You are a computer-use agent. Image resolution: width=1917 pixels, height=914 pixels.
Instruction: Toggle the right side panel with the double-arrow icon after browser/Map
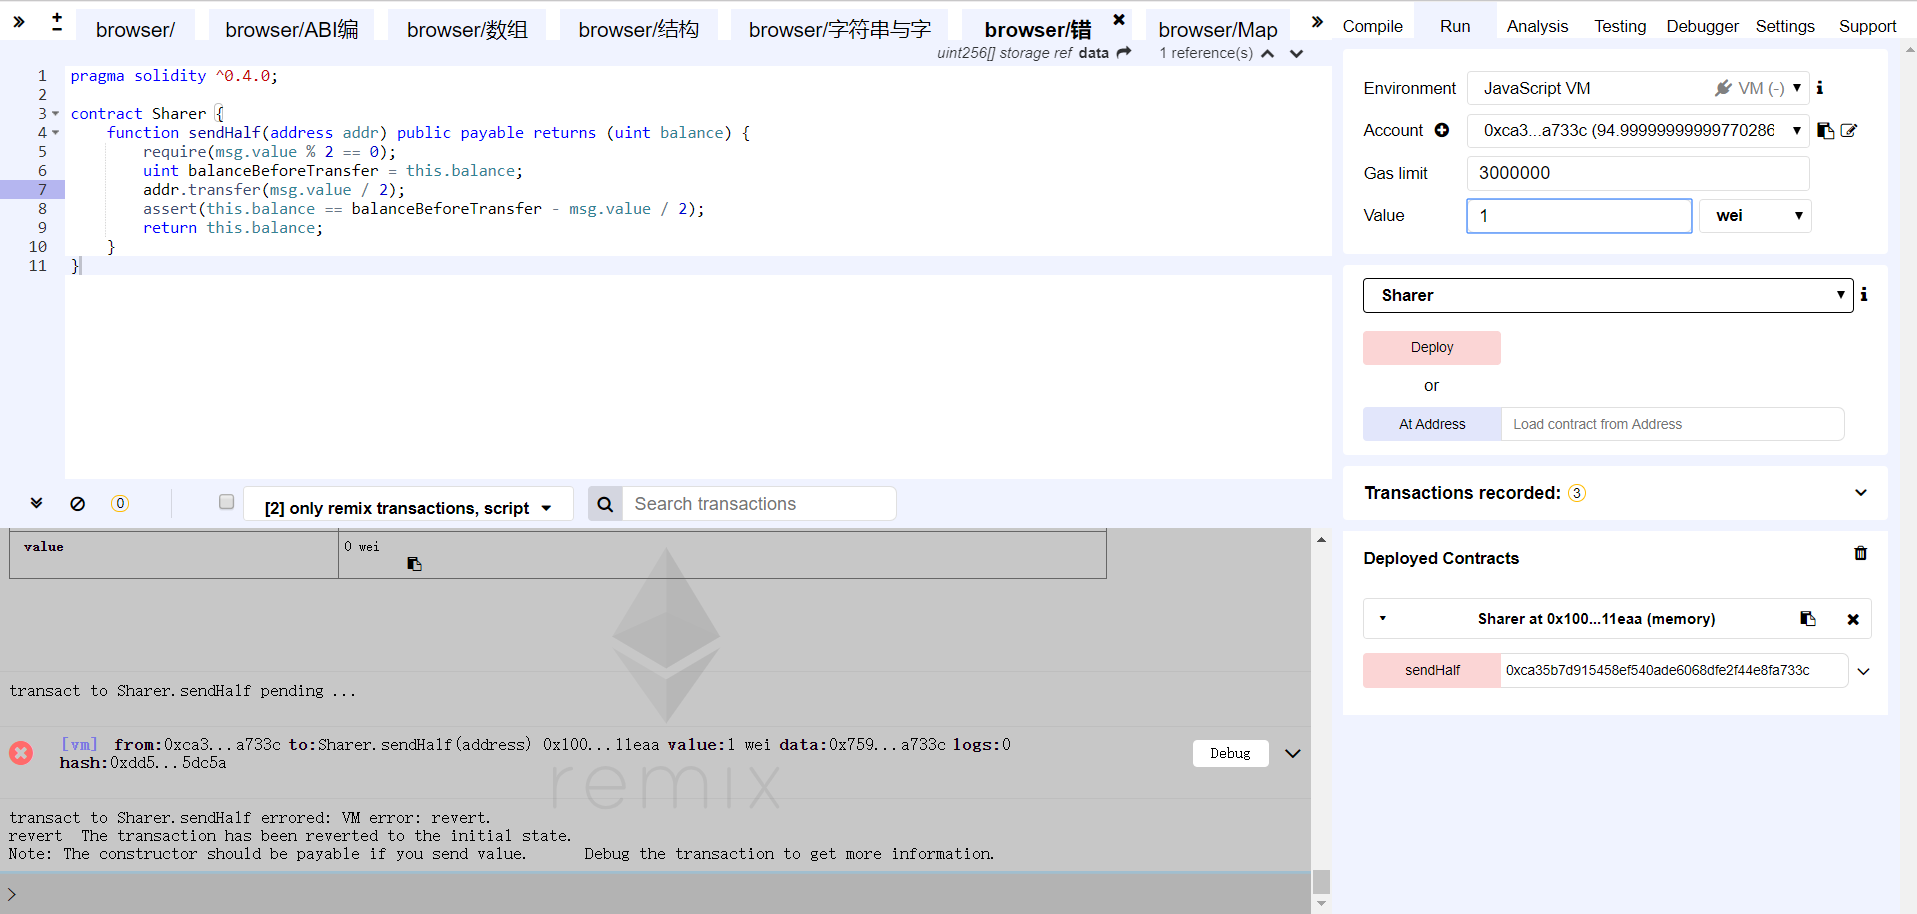pyautogui.click(x=1317, y=21)
